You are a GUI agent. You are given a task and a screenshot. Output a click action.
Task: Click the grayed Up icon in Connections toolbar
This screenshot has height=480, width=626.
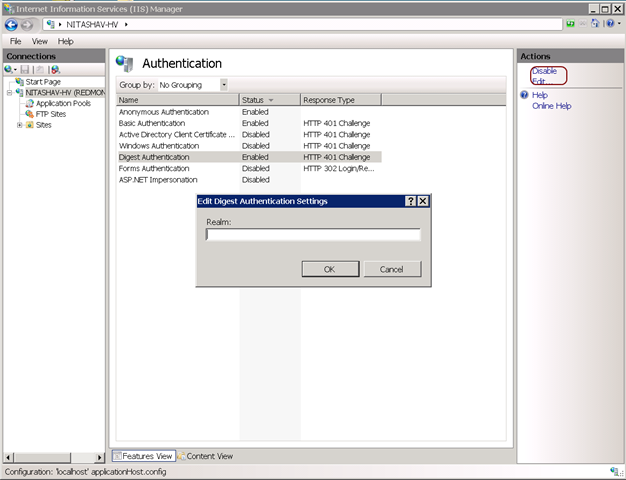point(40,69)
